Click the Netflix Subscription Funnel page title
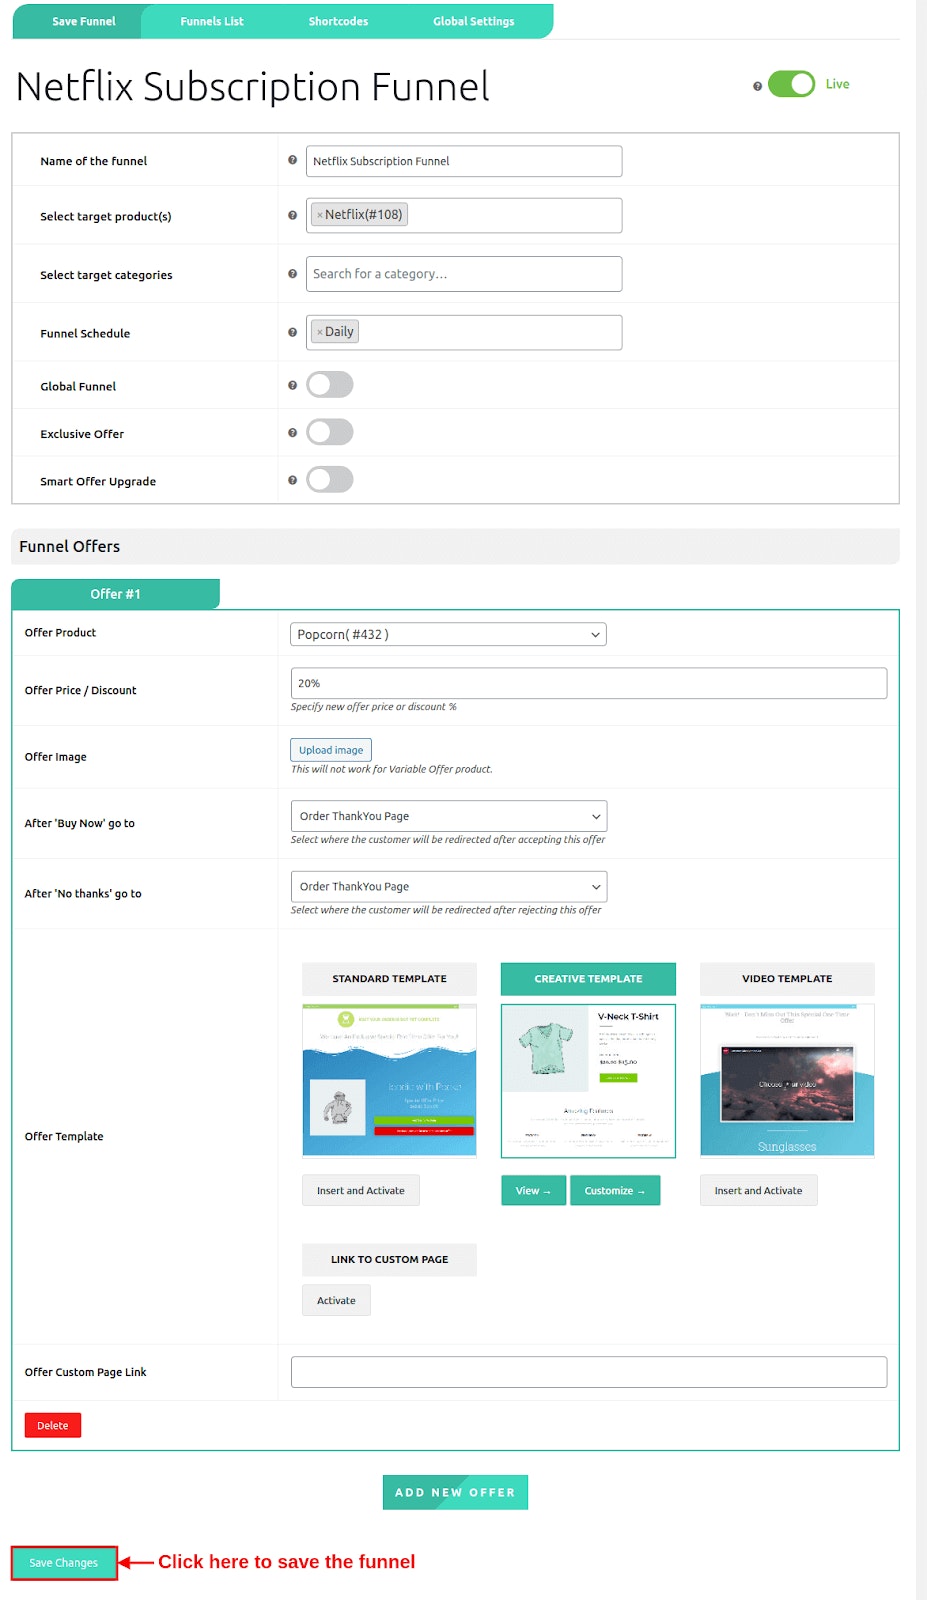927x1600 pixels. pyautogui.click(x=253, y=87)
